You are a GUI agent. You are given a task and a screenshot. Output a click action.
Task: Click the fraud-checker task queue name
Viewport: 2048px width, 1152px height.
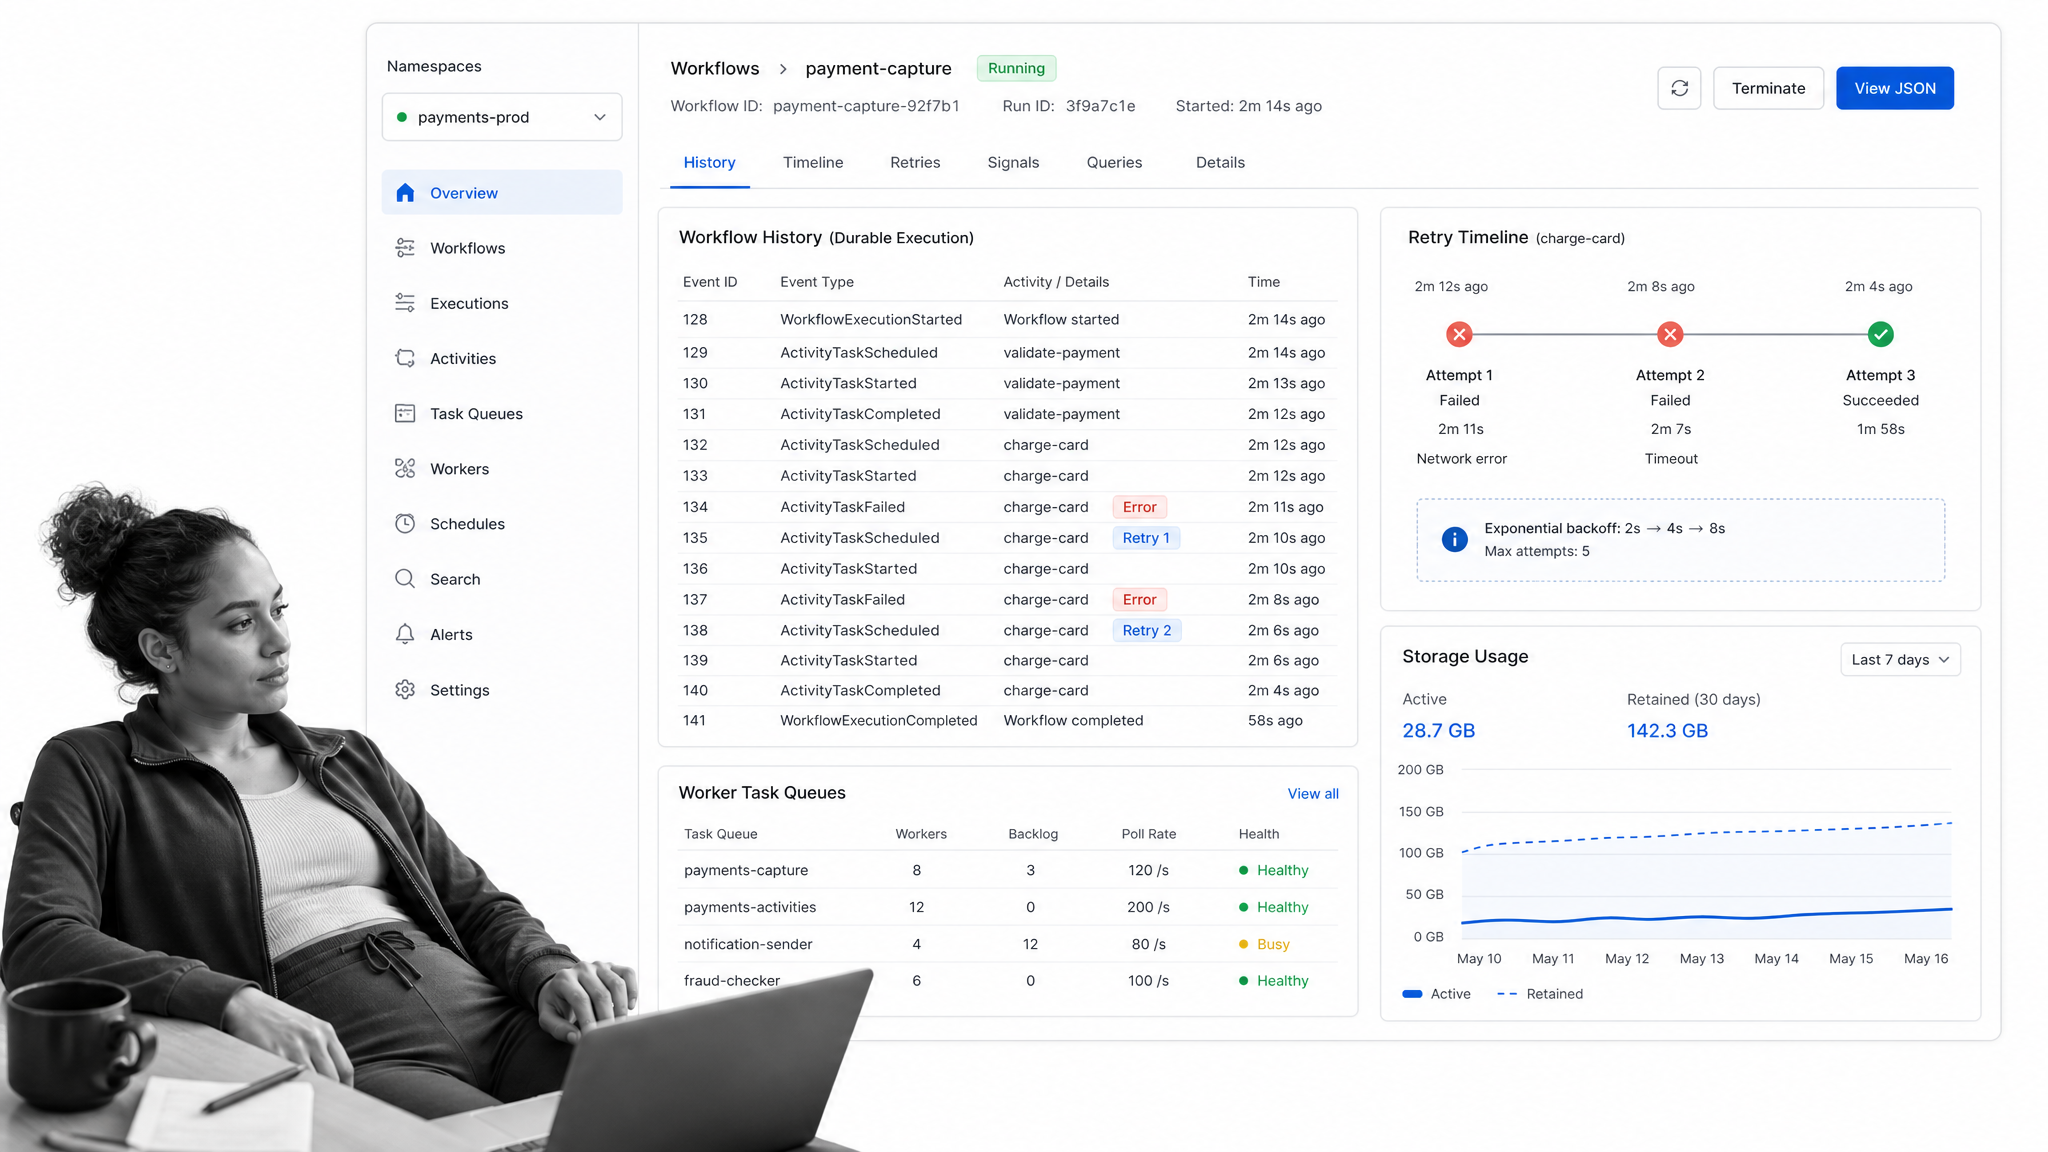coord(732,981)
